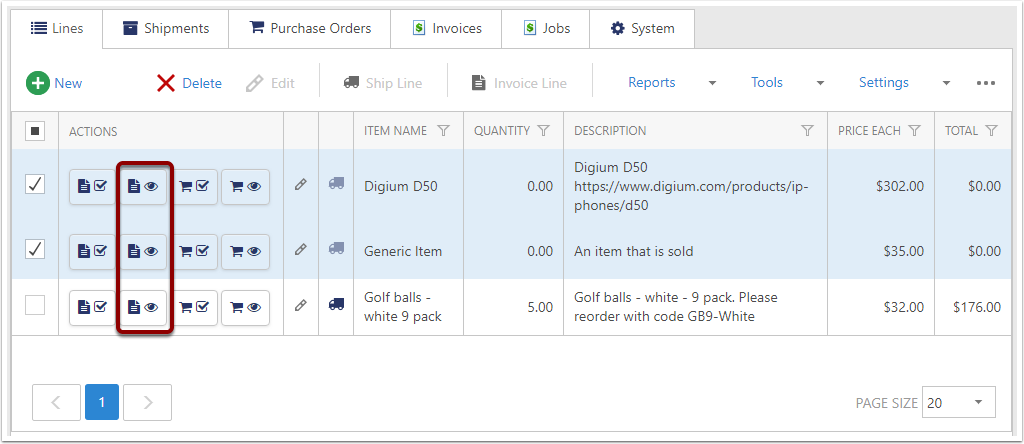Click the purchase order cart-check icon for Golf balls
This screenshot has width=1024, height=444.
coord(193,307)
